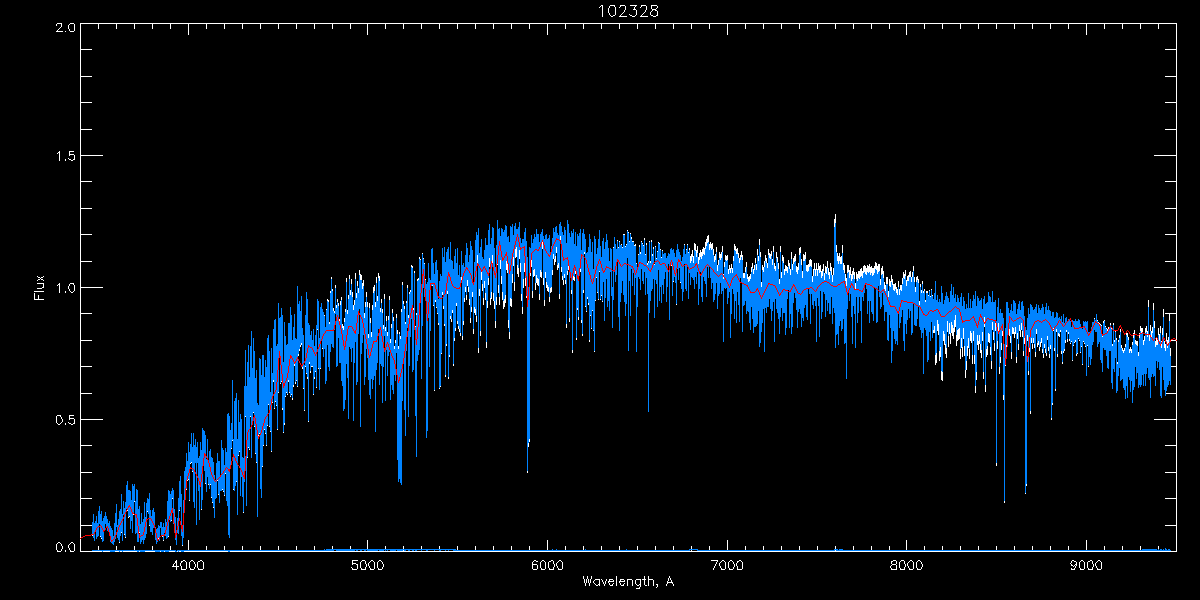Image resolution: width=1200 pixels, height=600 pixels.
Task: Click the Flux y-axis label
Action: [40, 288]
